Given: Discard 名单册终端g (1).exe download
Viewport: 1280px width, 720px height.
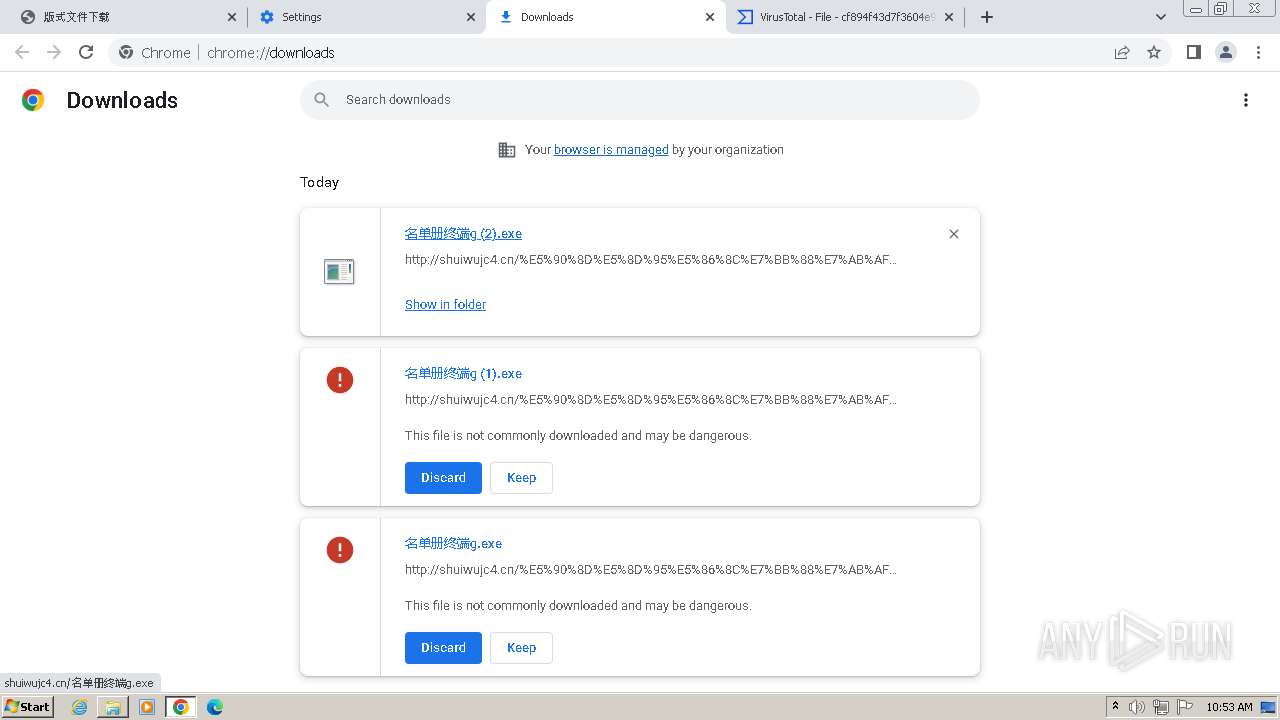Looking at the screenshot, I should click(x=443, y=478).
